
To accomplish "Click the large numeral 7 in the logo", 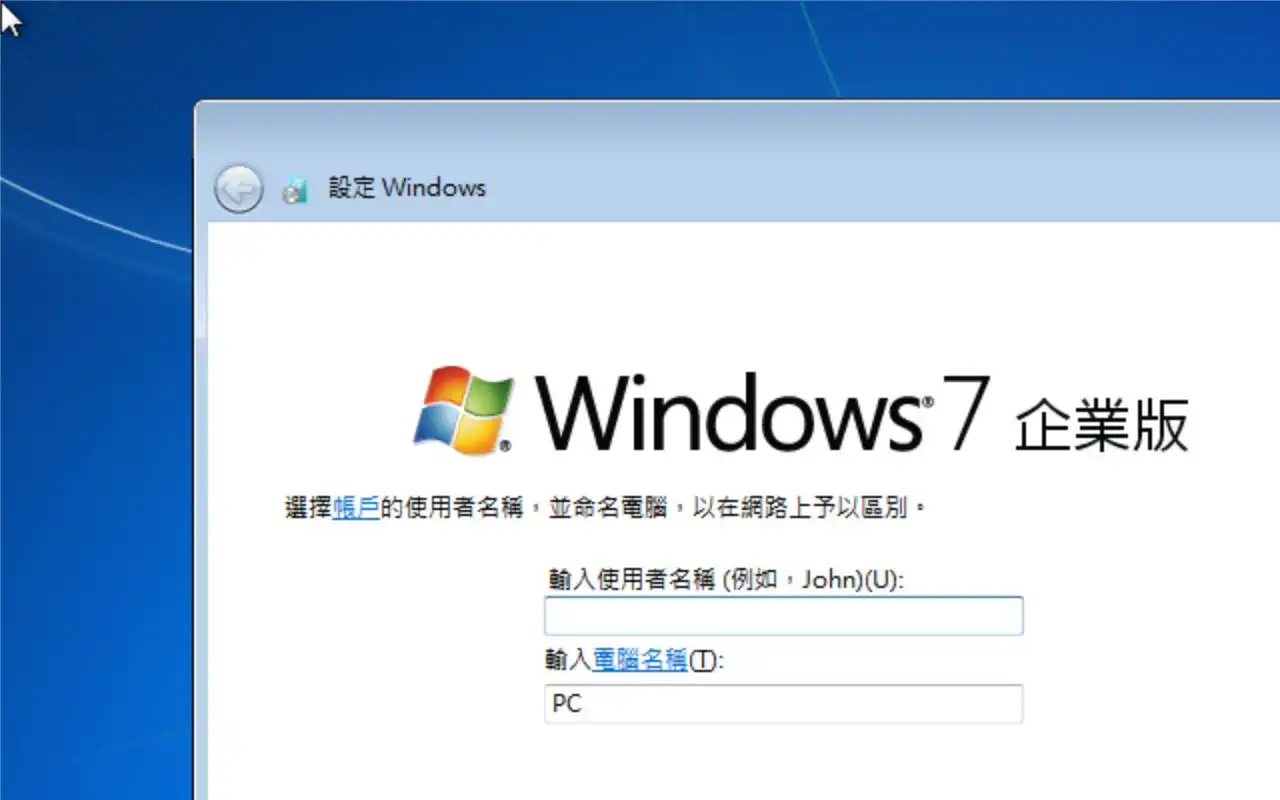I will (x=966, y=412).
